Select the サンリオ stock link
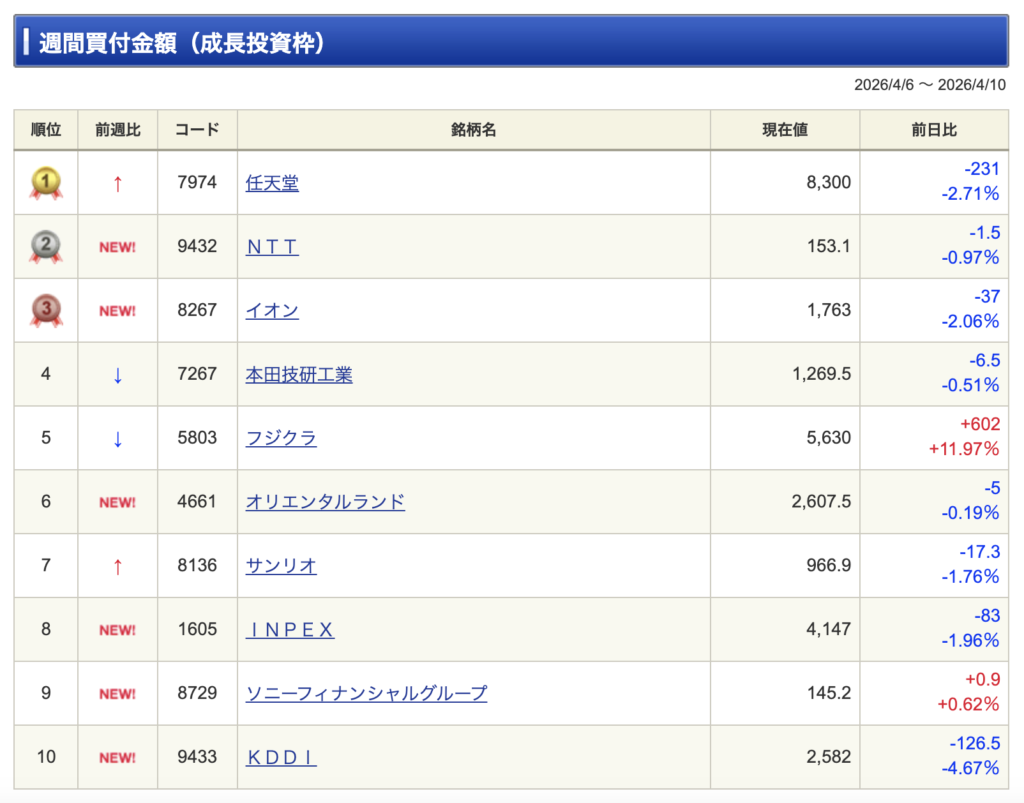The height and width of the screenshot is (803, 1024). [281, 566]
